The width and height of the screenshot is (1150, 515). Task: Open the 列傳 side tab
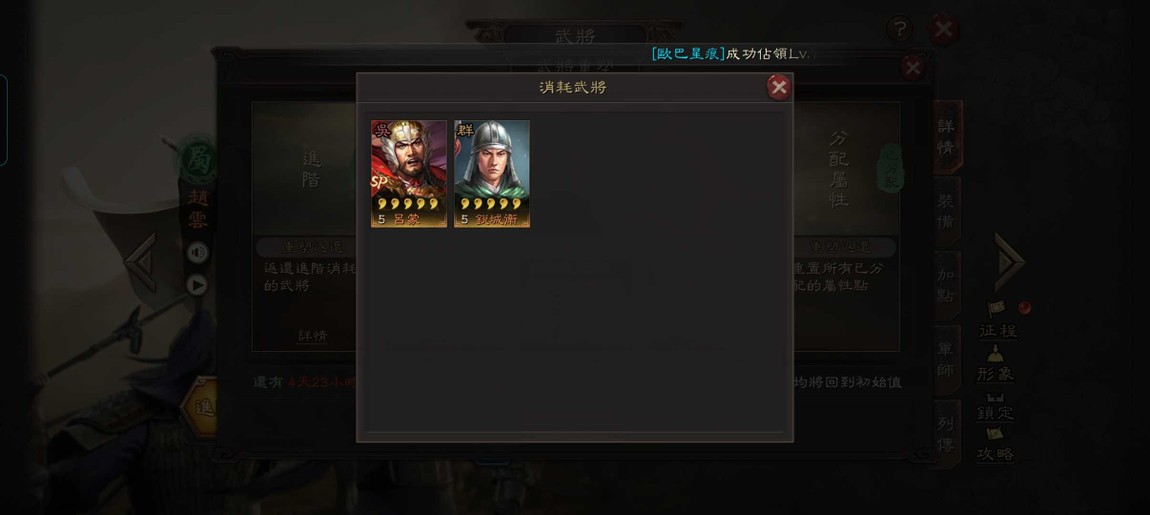pyautogui.click(x=947, y=434)
